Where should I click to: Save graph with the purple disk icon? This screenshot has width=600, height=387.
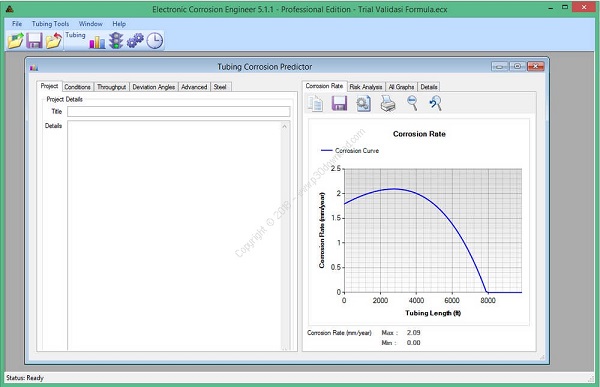pyautogui.click(x=339, y=104)
